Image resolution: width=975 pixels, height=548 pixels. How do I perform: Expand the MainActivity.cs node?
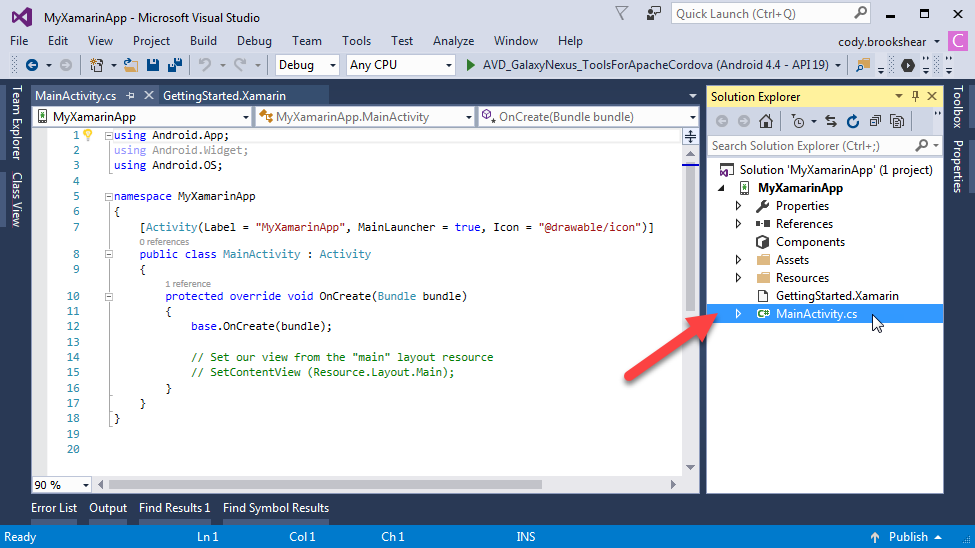pyautogui.click(x=738, y=314)
